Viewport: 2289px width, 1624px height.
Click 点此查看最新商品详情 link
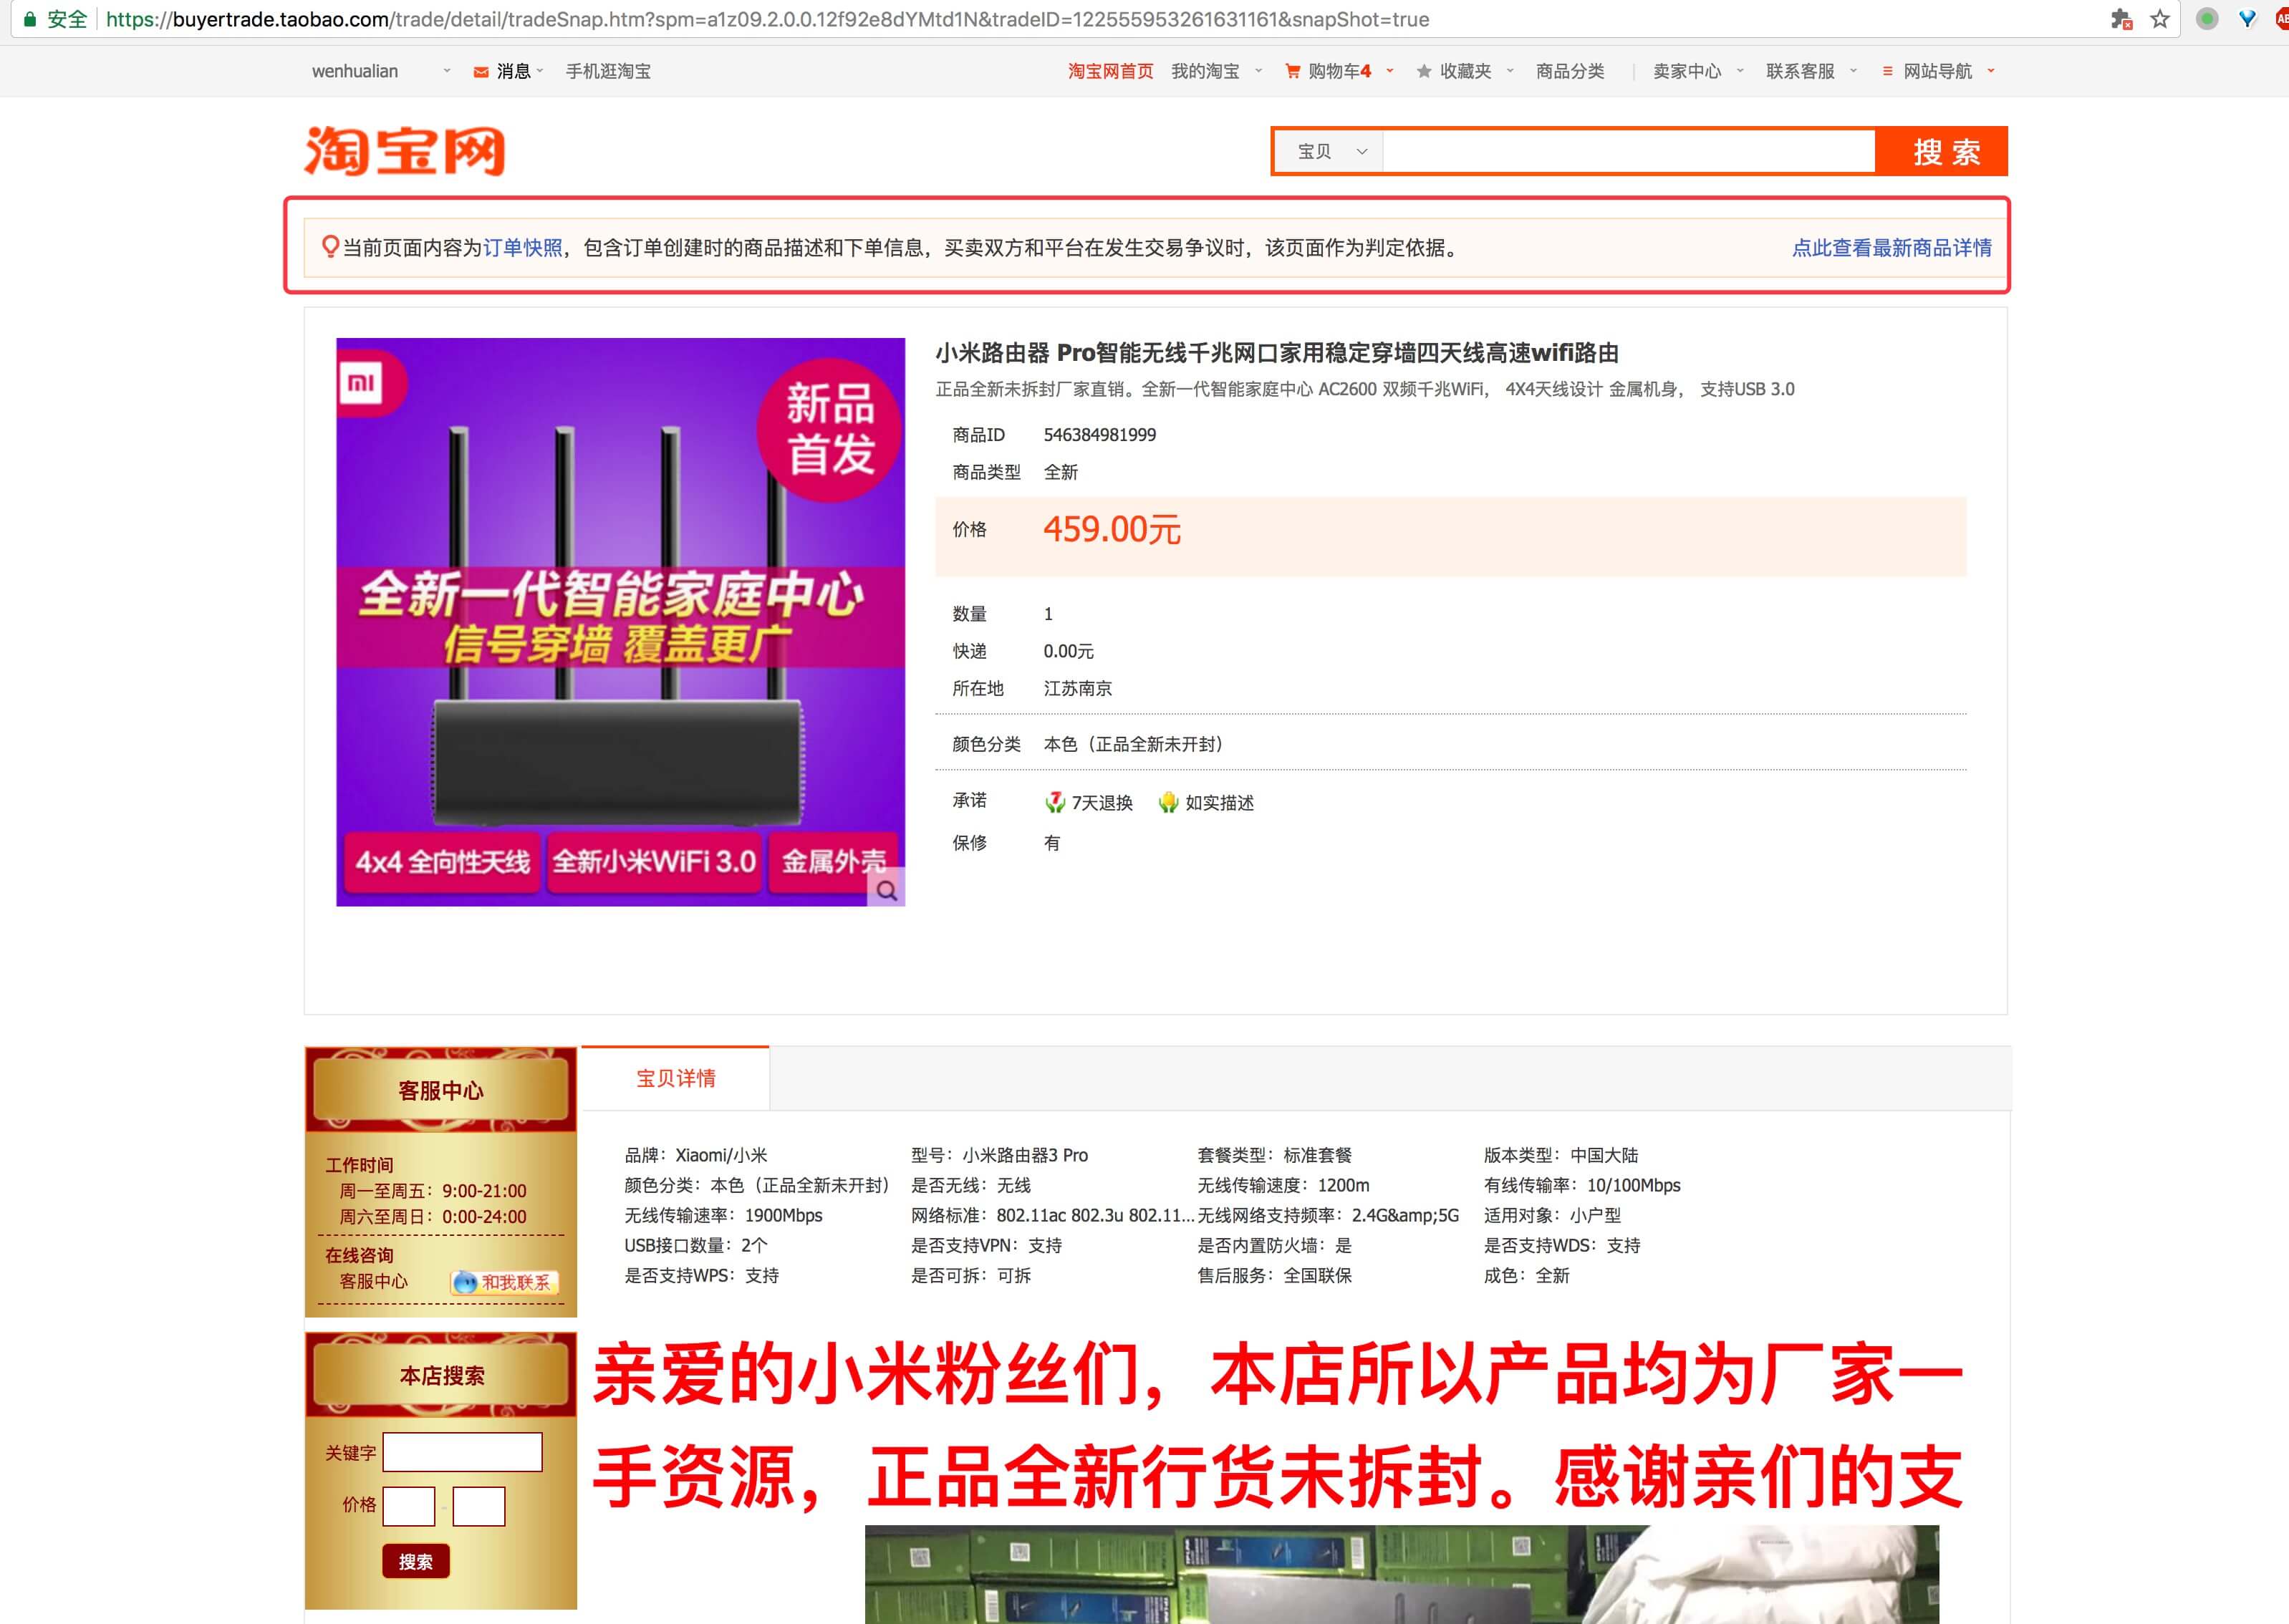click(x=1891, y=247)
